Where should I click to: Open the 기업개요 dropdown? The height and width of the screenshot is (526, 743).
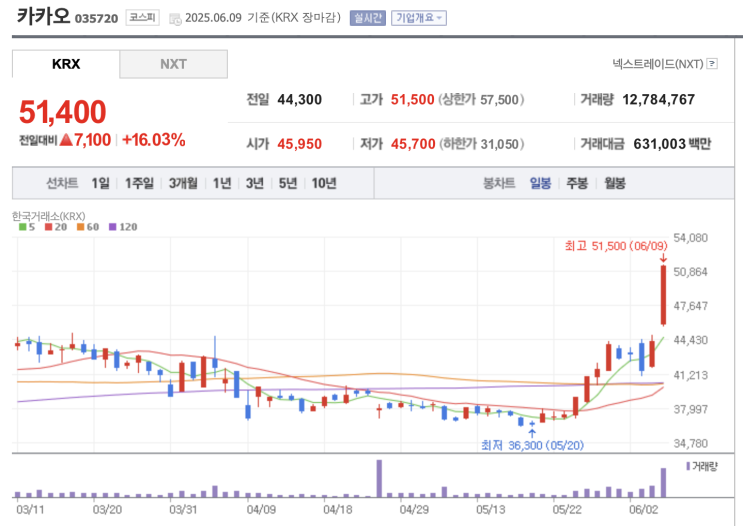[419, 18]
